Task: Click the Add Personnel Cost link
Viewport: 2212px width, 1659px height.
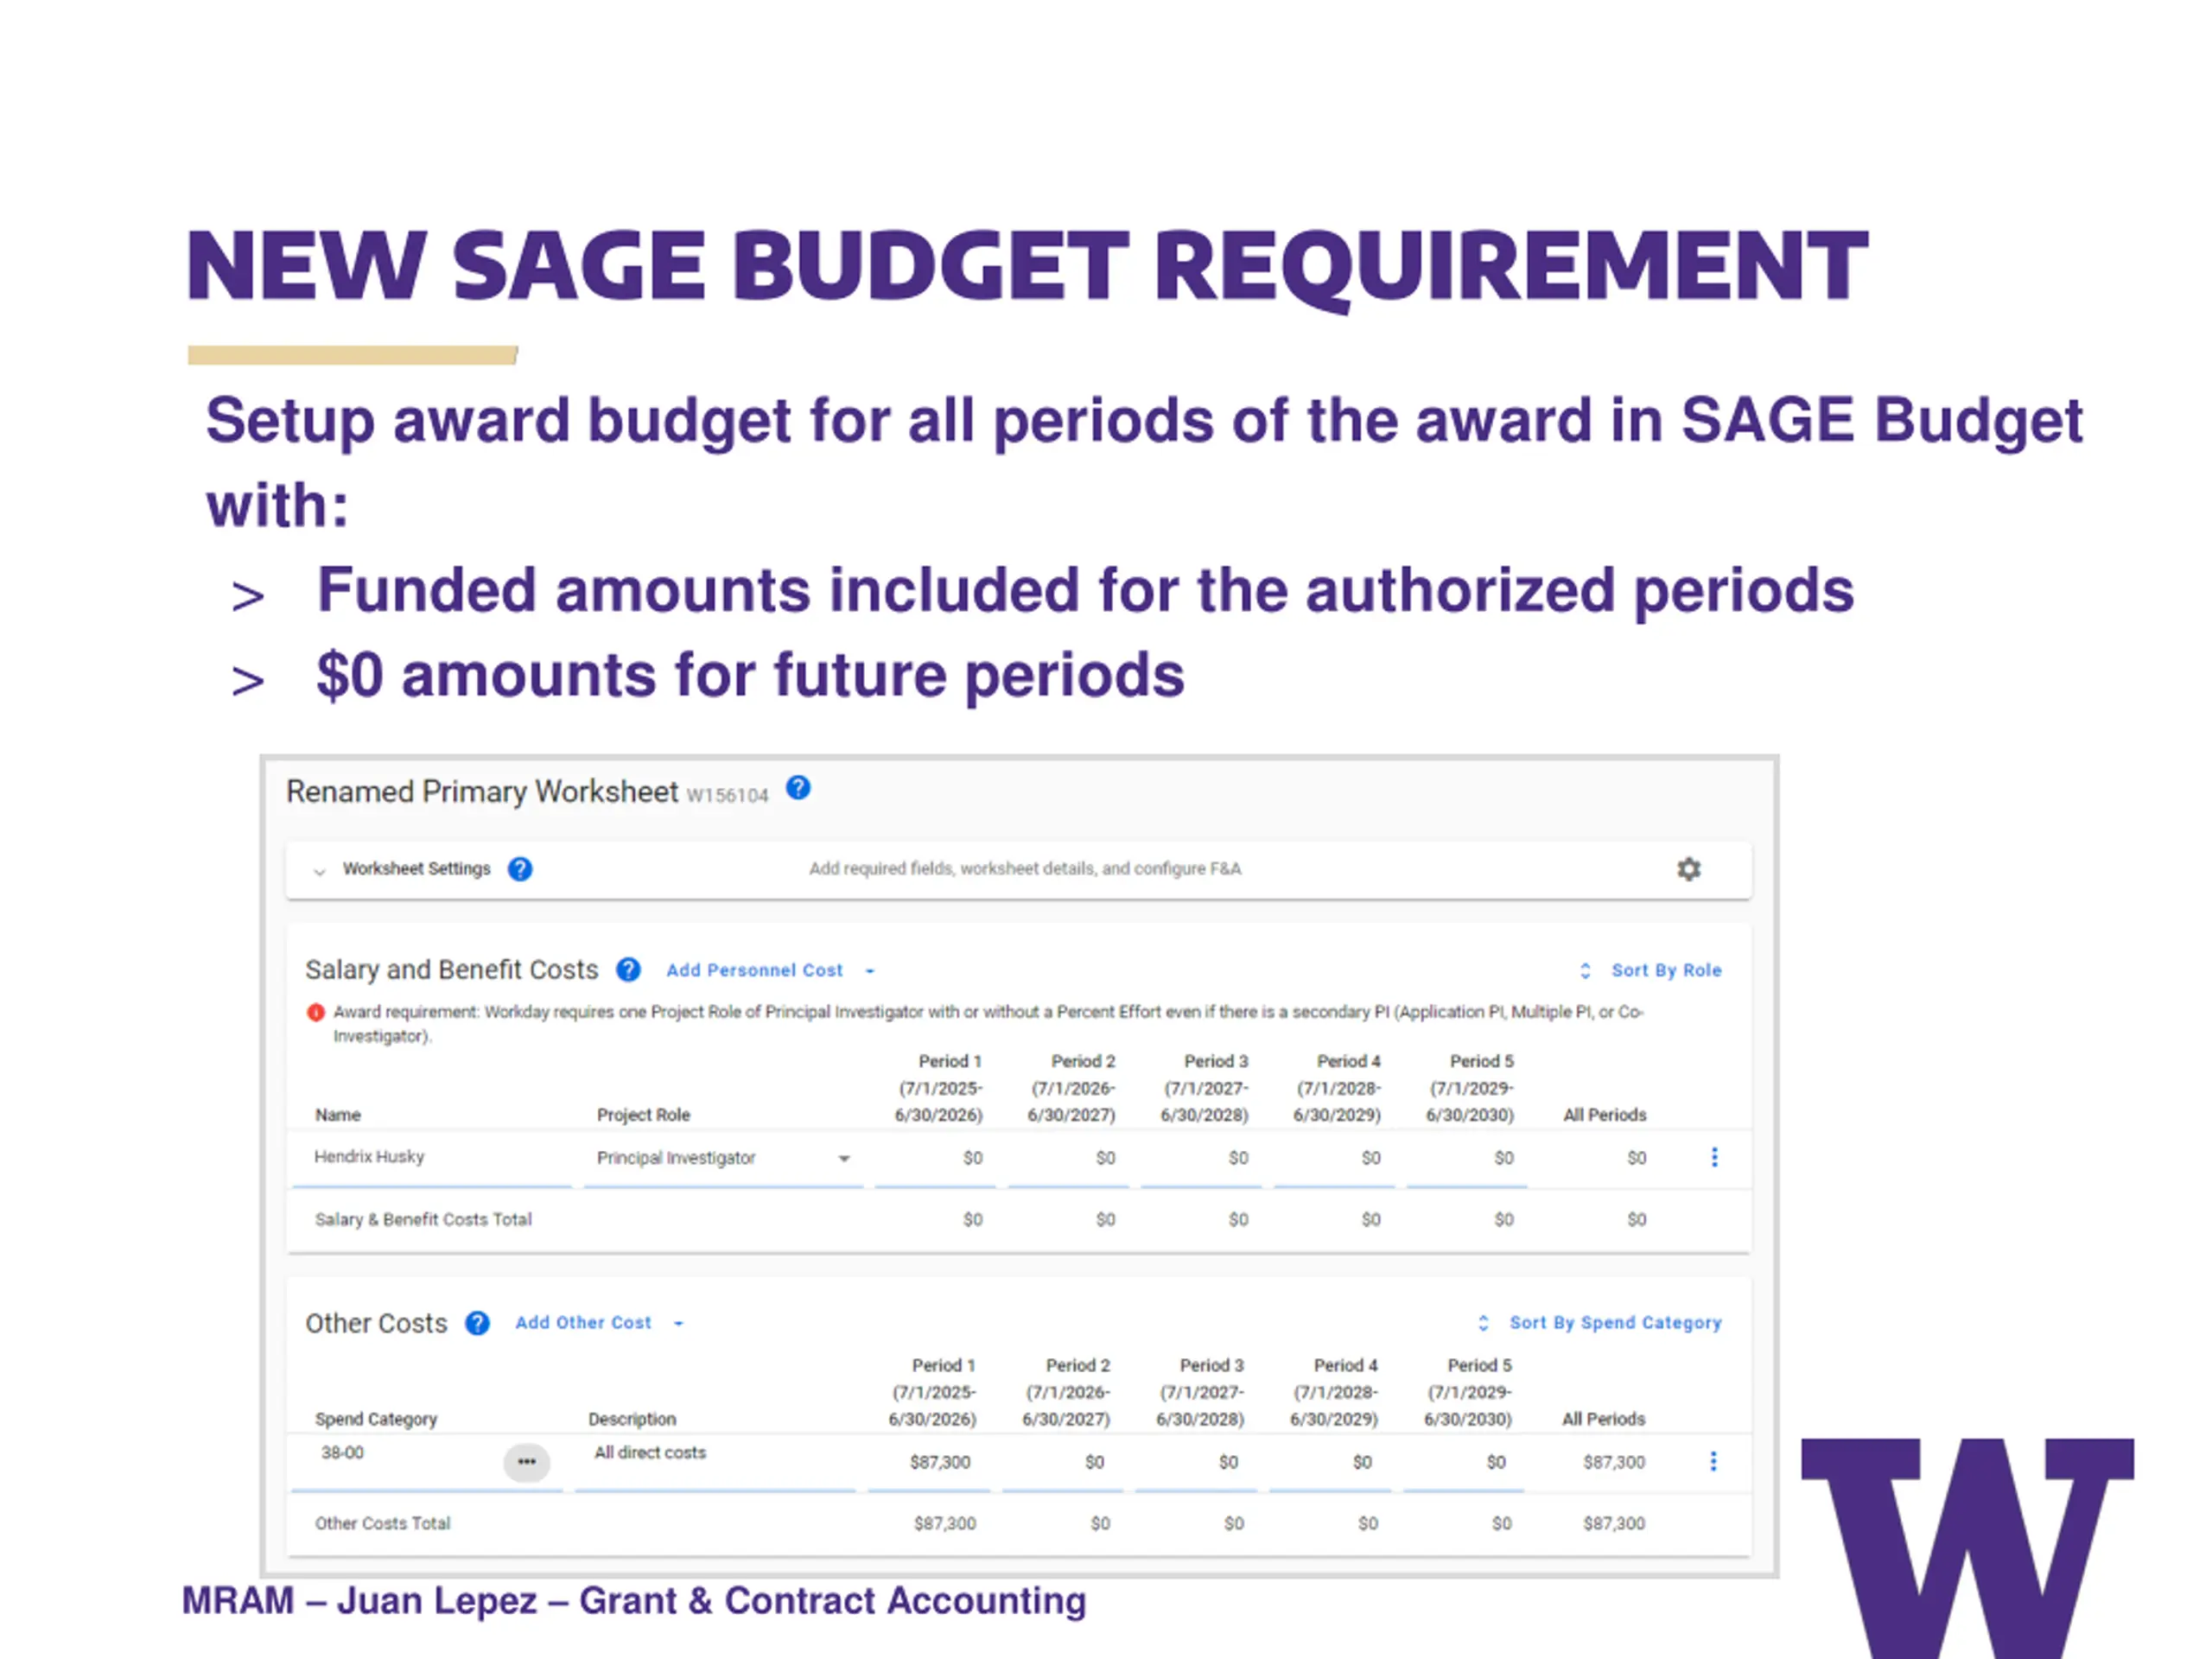Action: click(754, 970)
